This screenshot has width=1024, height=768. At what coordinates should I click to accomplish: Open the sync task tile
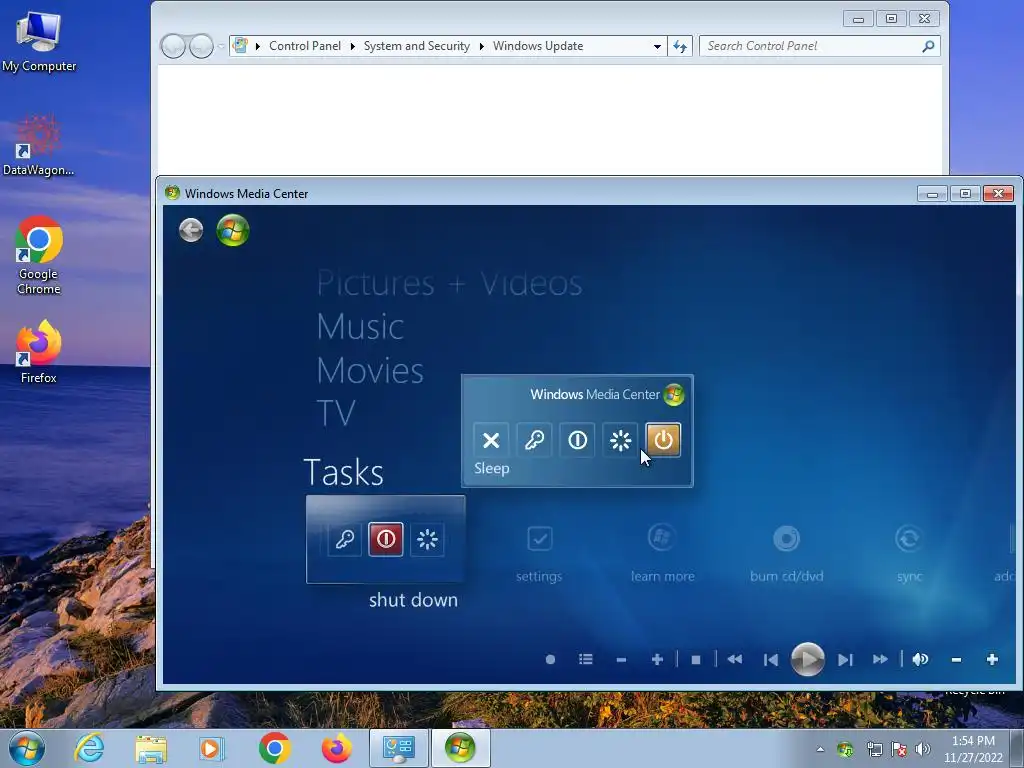coord(909,552)
